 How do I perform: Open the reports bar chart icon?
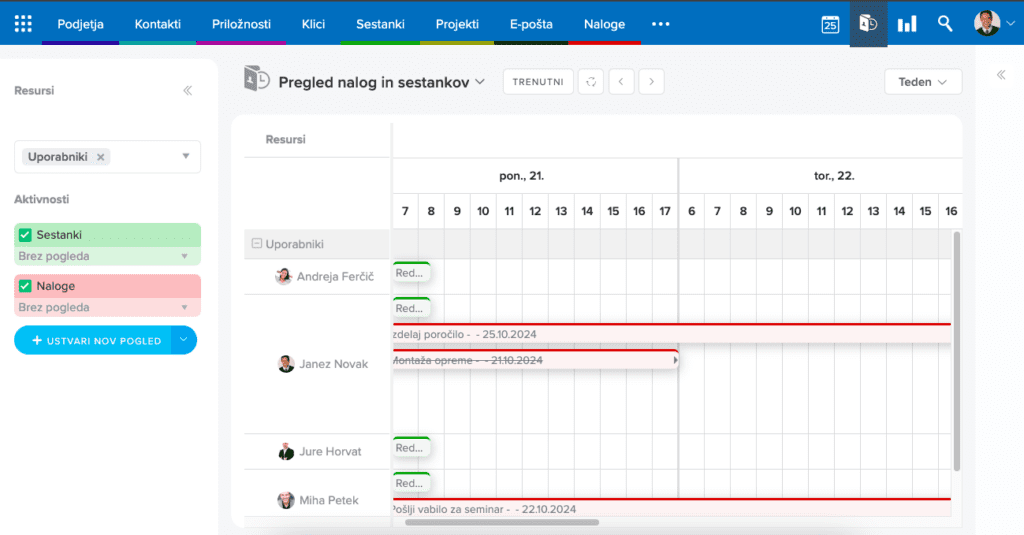coord(907,24)
